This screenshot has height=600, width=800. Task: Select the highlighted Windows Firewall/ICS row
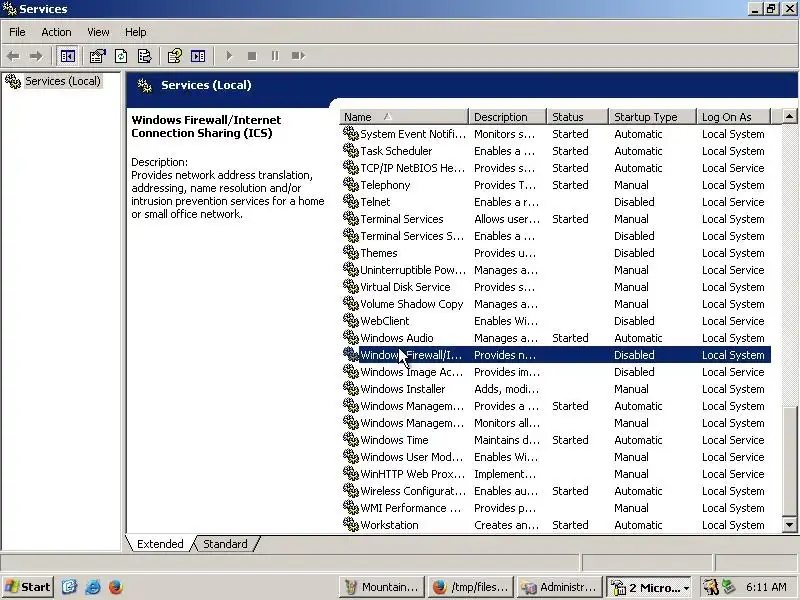[556, 355]
